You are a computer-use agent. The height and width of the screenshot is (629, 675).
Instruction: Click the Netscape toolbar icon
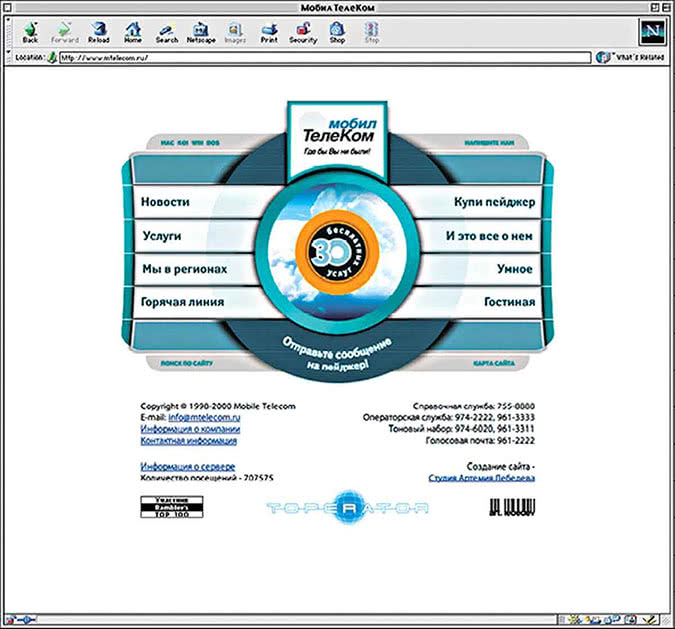tap(201, 33)
